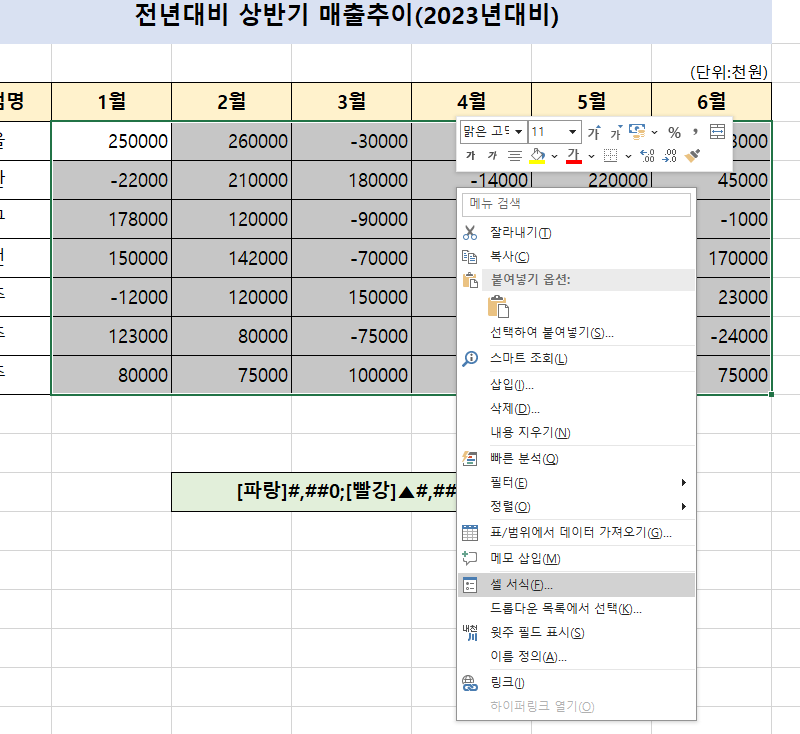This screenshot has width=800, height=734.
Task: Select 링크(I) menu entry
Action: [x=577, y=682]
